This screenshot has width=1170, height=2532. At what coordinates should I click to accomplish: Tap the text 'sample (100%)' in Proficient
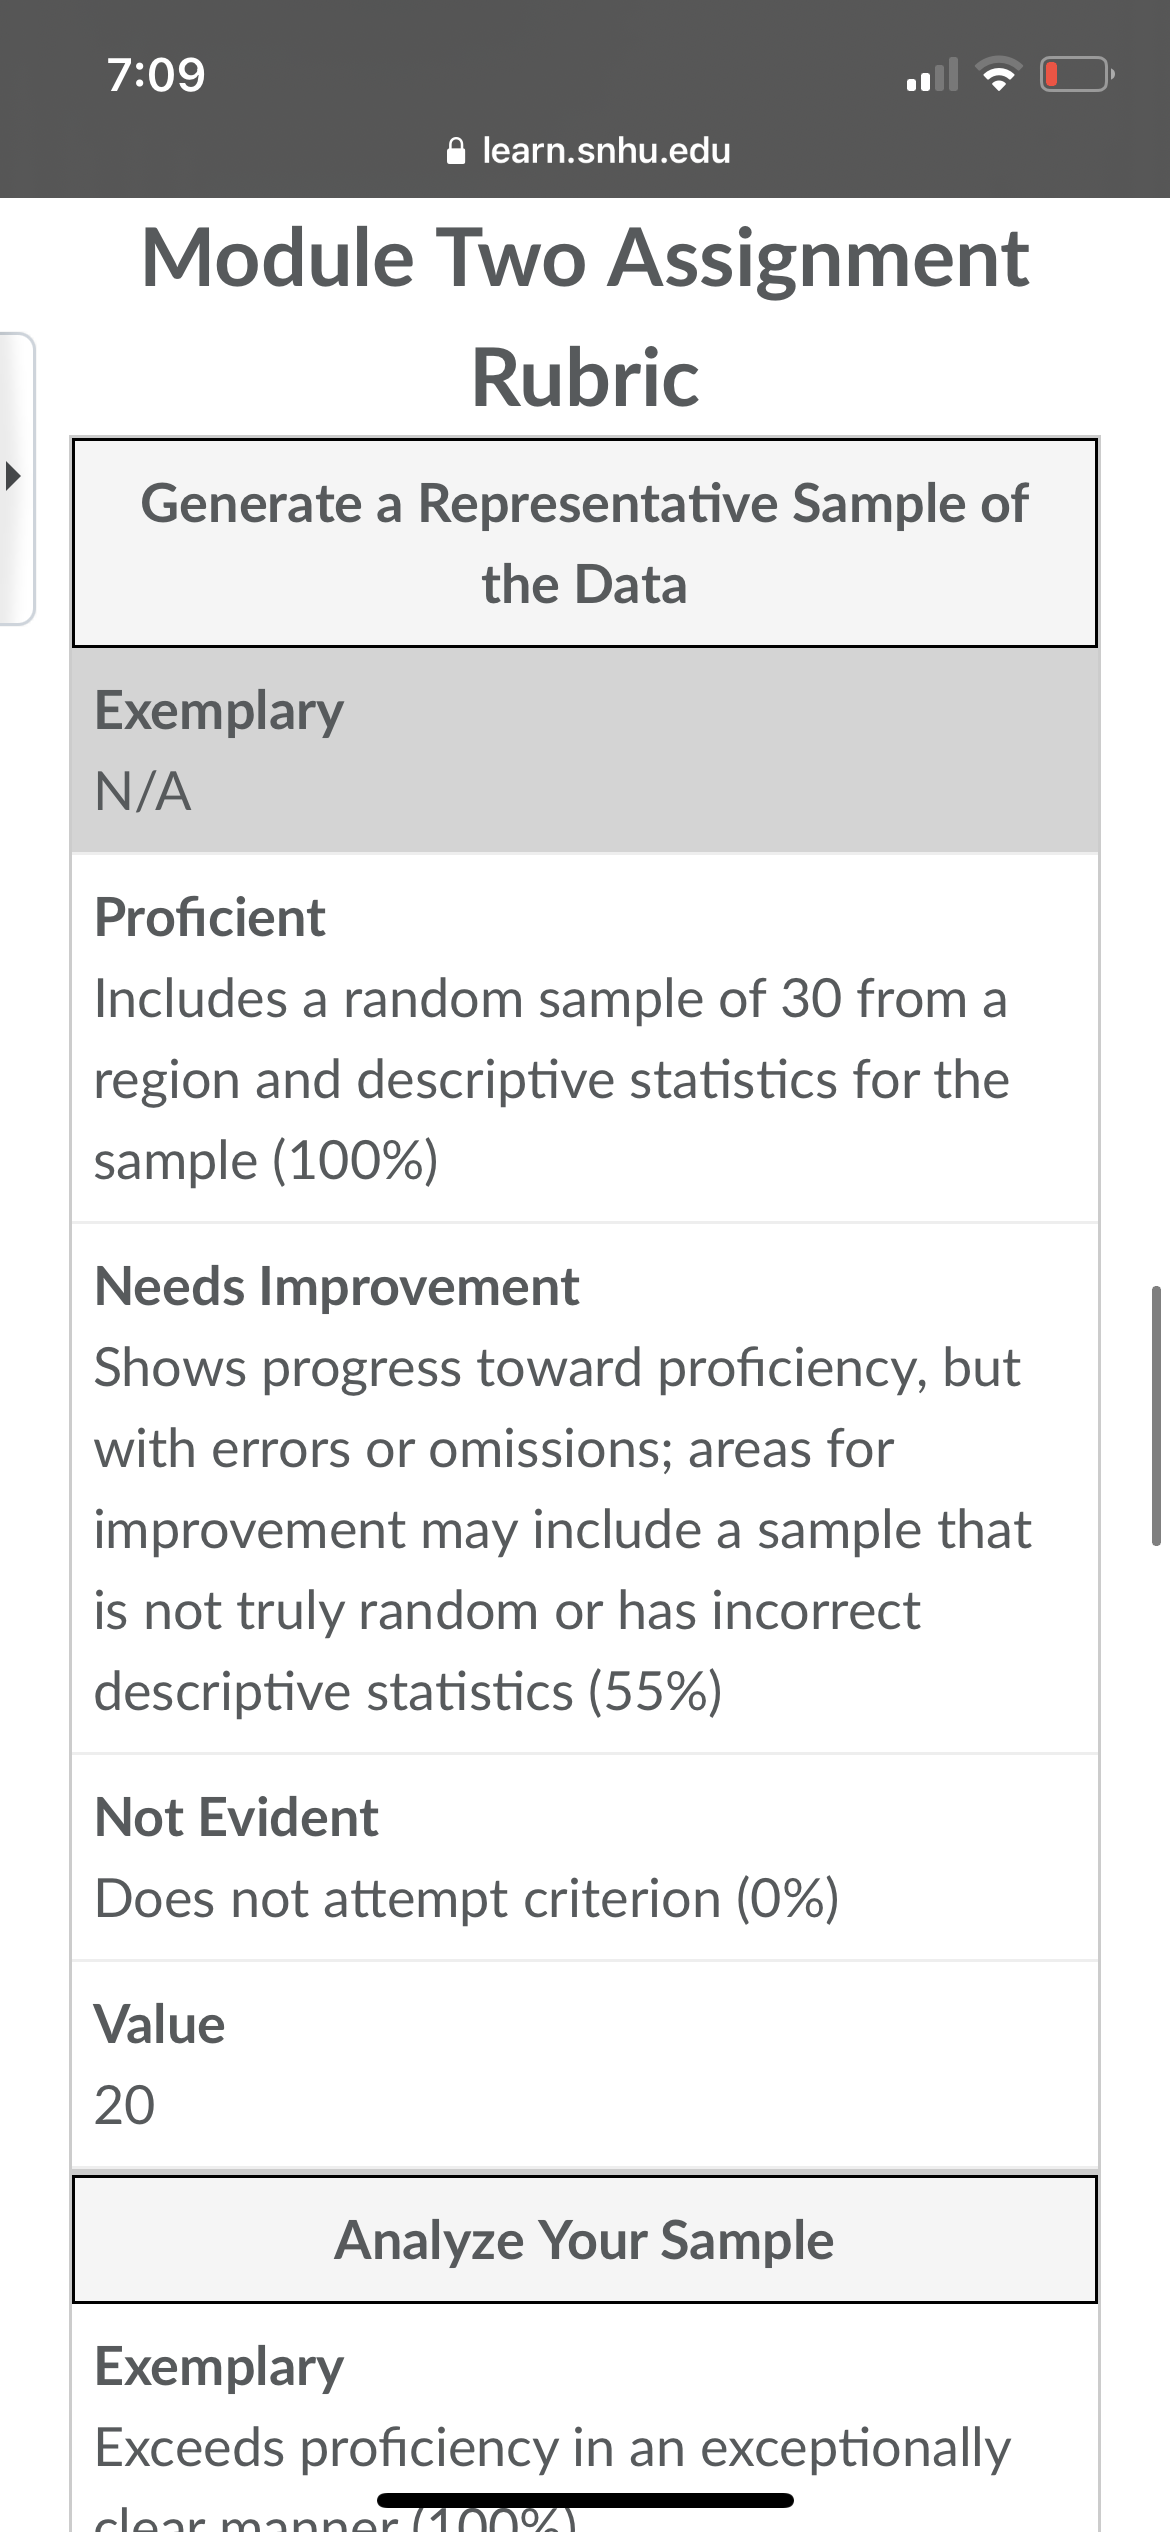pyautogui.click(x=266, y=1161)
